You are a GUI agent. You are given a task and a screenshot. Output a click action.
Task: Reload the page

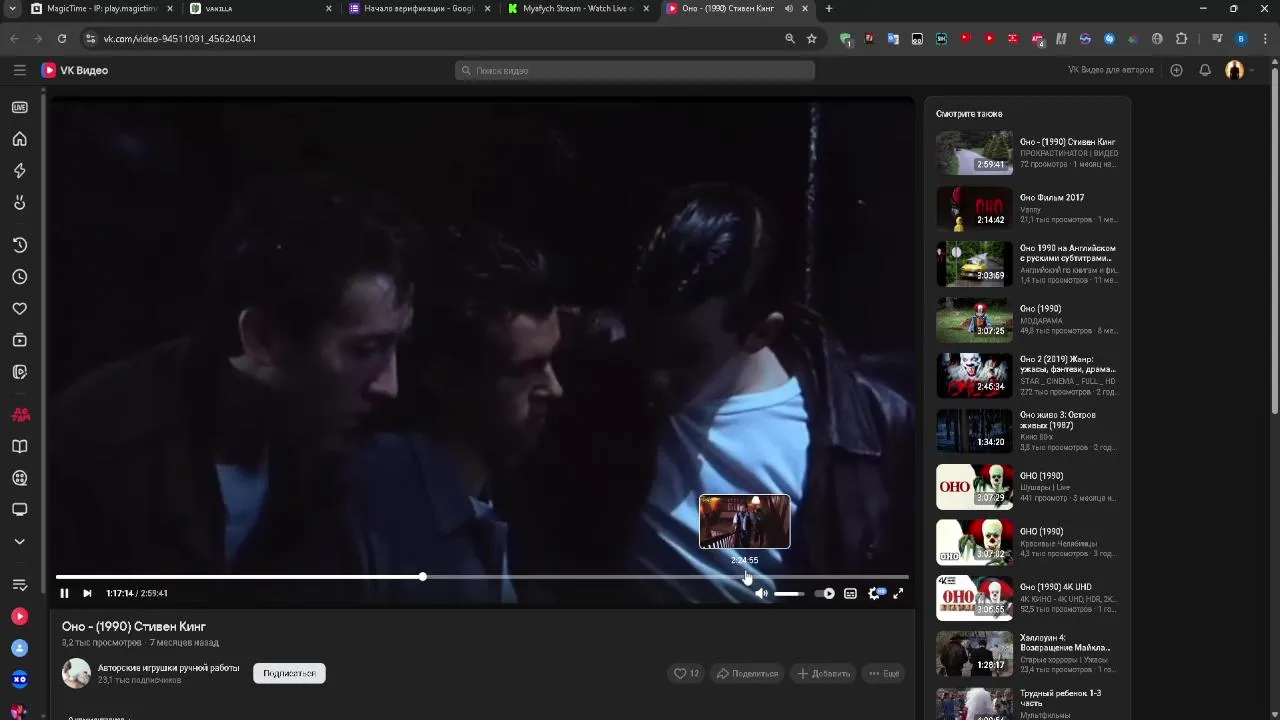(x=62, y=39)
